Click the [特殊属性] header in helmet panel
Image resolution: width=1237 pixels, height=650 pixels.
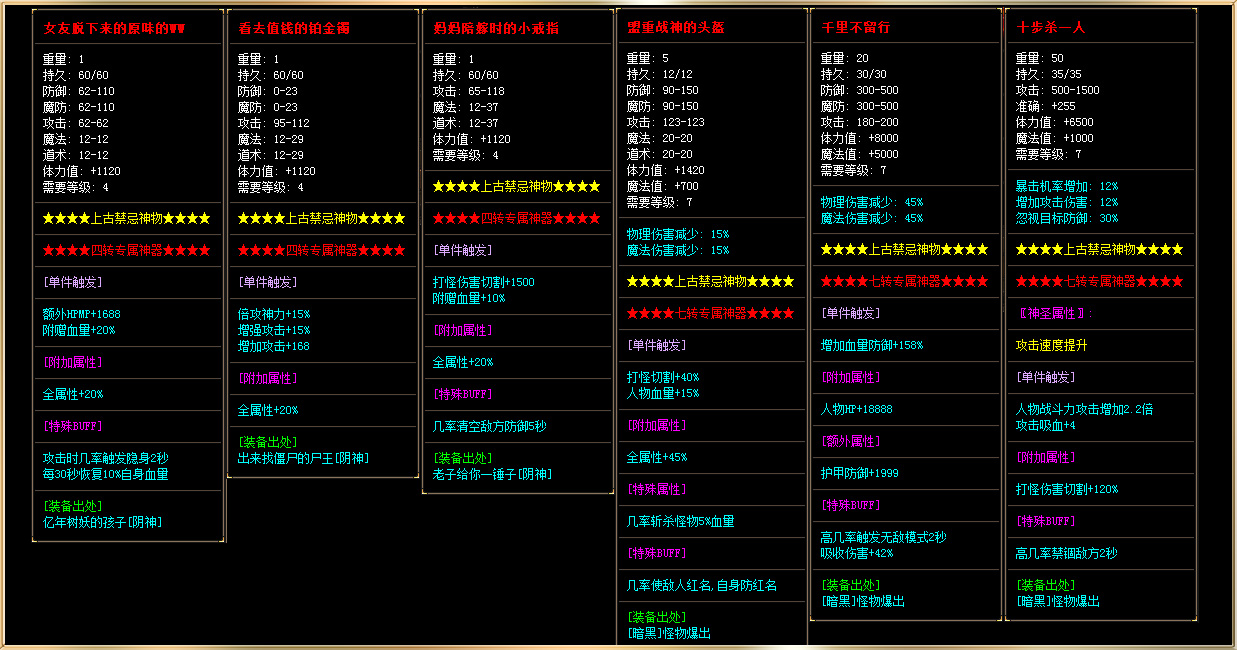(x=657, y=489)
